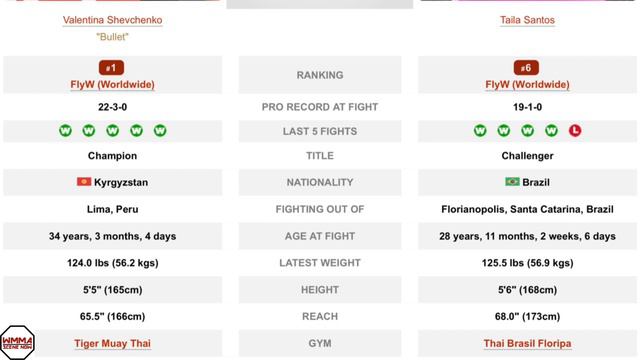Click Shevchenko's 22-3-0 pro record
The width and height of the screenshot is (640, 360).
coord(112,107)
